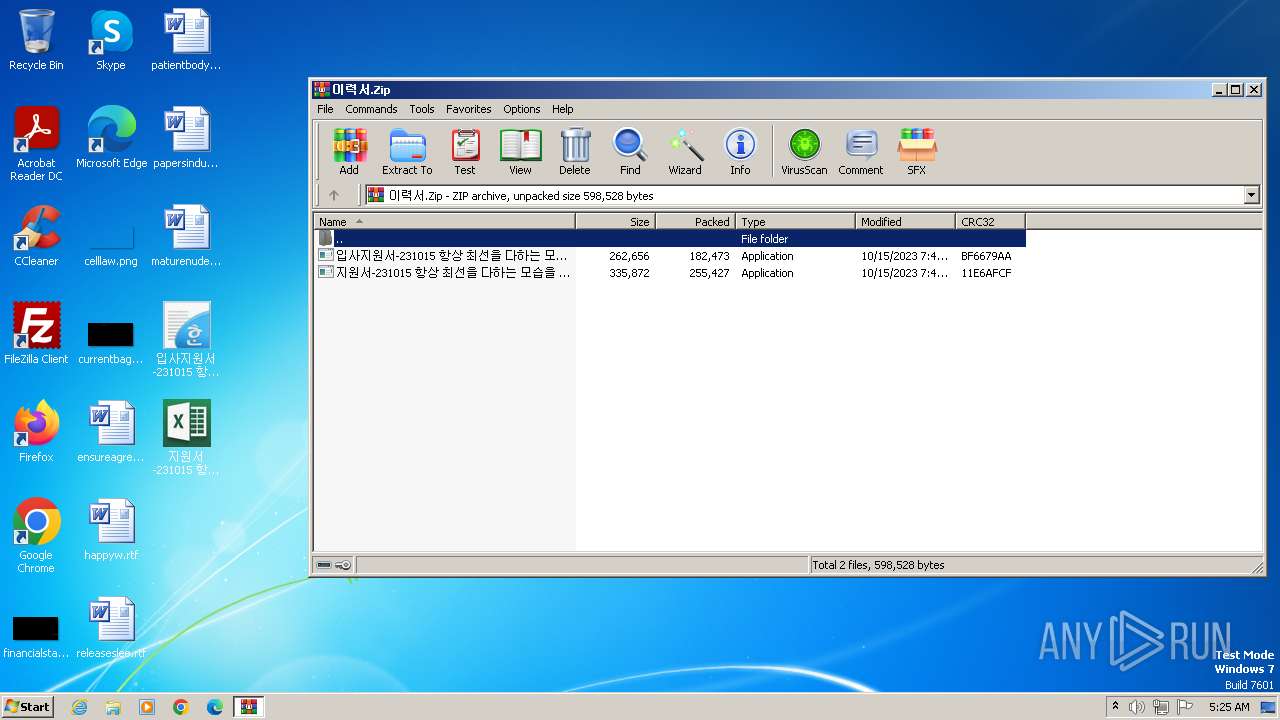Sort by the Name column header
Viewport: 1280px width, 720px height.
[445, 222]
